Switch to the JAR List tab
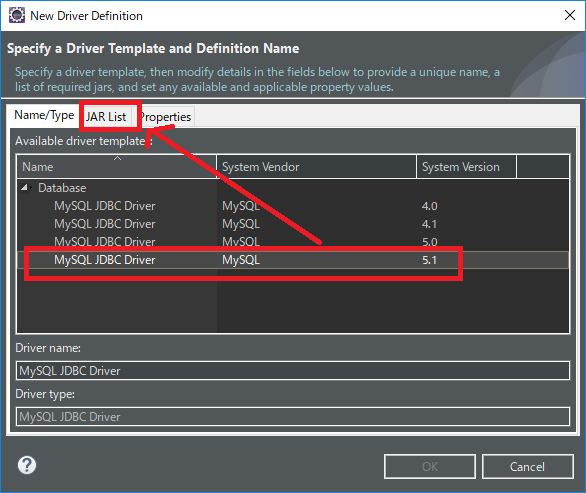The image size is (586, 493). 106,117
